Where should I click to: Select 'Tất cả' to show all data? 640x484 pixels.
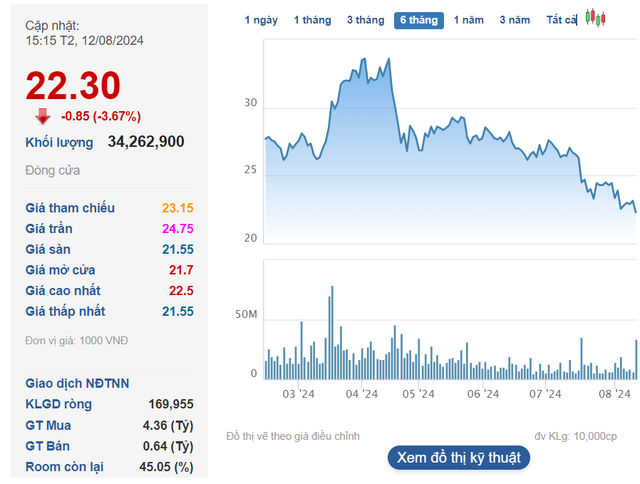pyautogui.click(x=562, y=20)
